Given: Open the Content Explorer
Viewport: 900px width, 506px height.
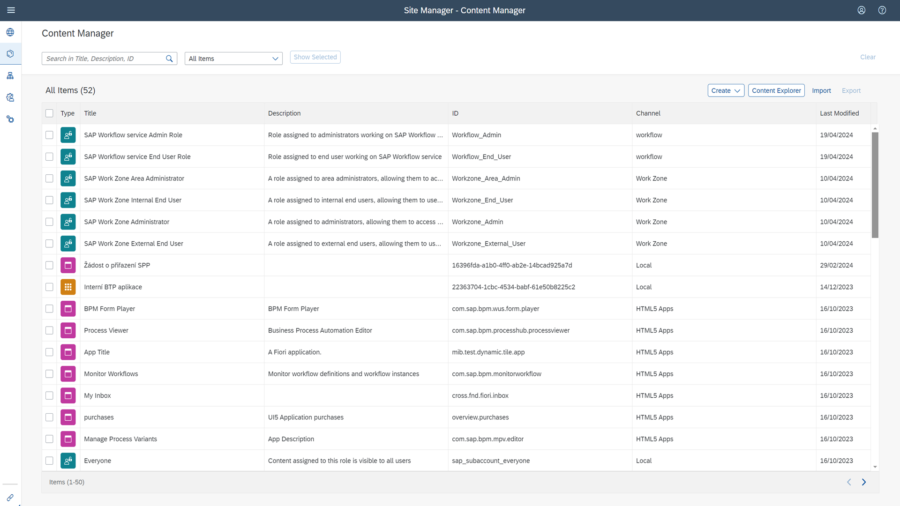Looking at the screenshot, I should pyautogui.click(x=776, y=90).
